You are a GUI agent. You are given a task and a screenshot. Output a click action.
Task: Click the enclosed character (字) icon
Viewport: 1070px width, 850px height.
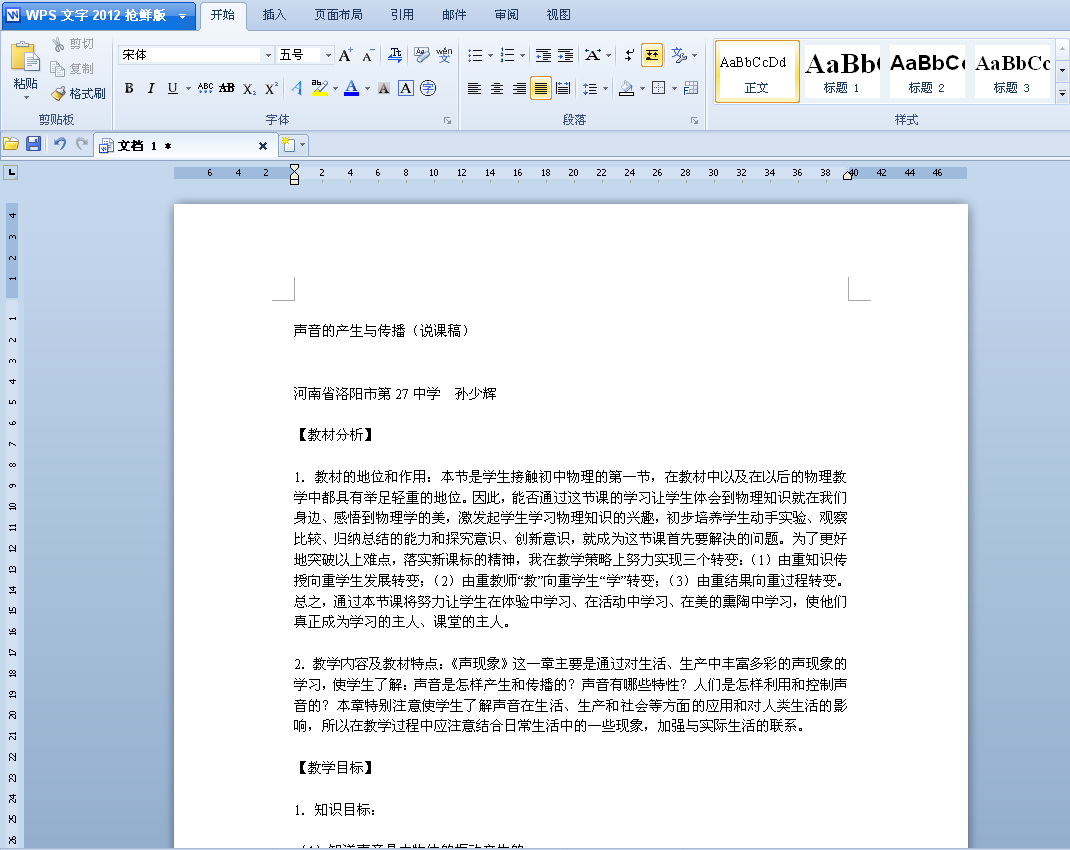coord(428,88)
